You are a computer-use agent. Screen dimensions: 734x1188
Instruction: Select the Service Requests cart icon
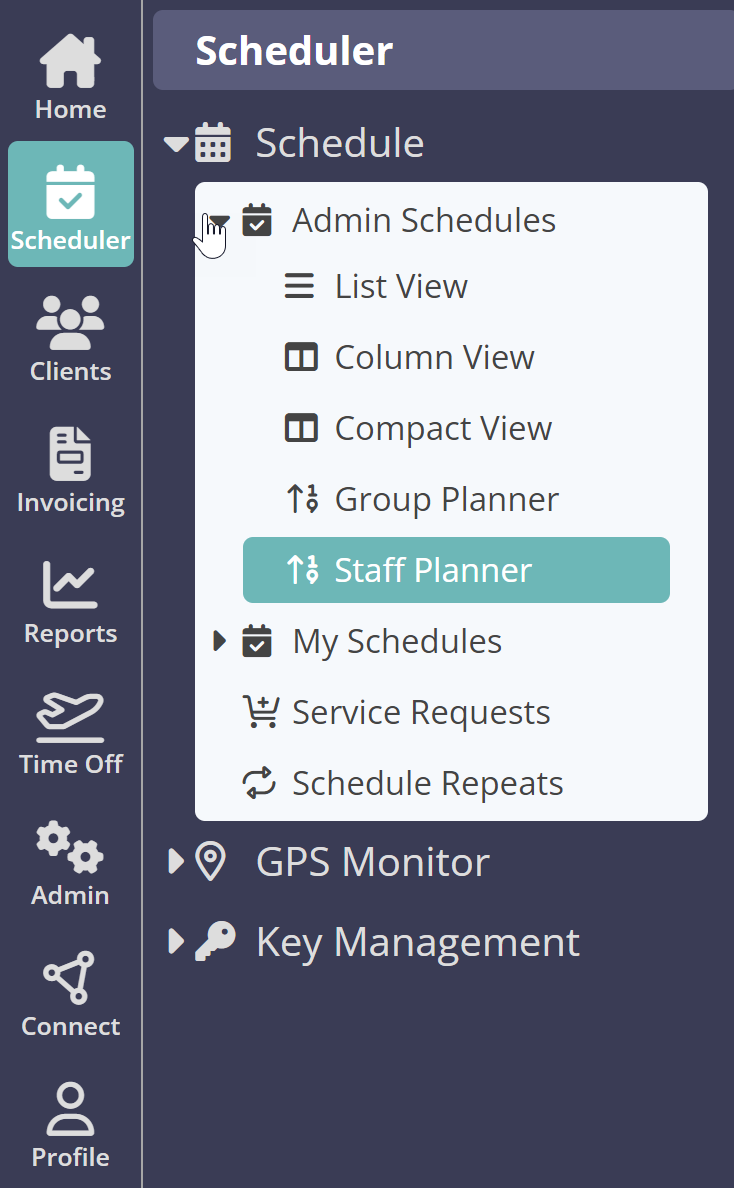click(x=258, y=711)
